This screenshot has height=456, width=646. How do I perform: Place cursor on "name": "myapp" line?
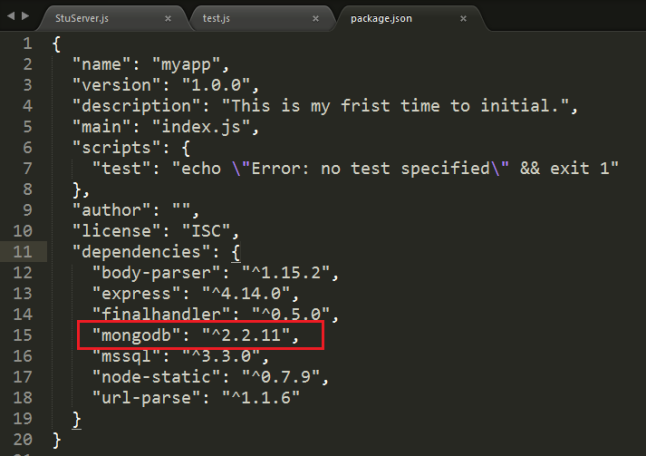click(150, 65)
